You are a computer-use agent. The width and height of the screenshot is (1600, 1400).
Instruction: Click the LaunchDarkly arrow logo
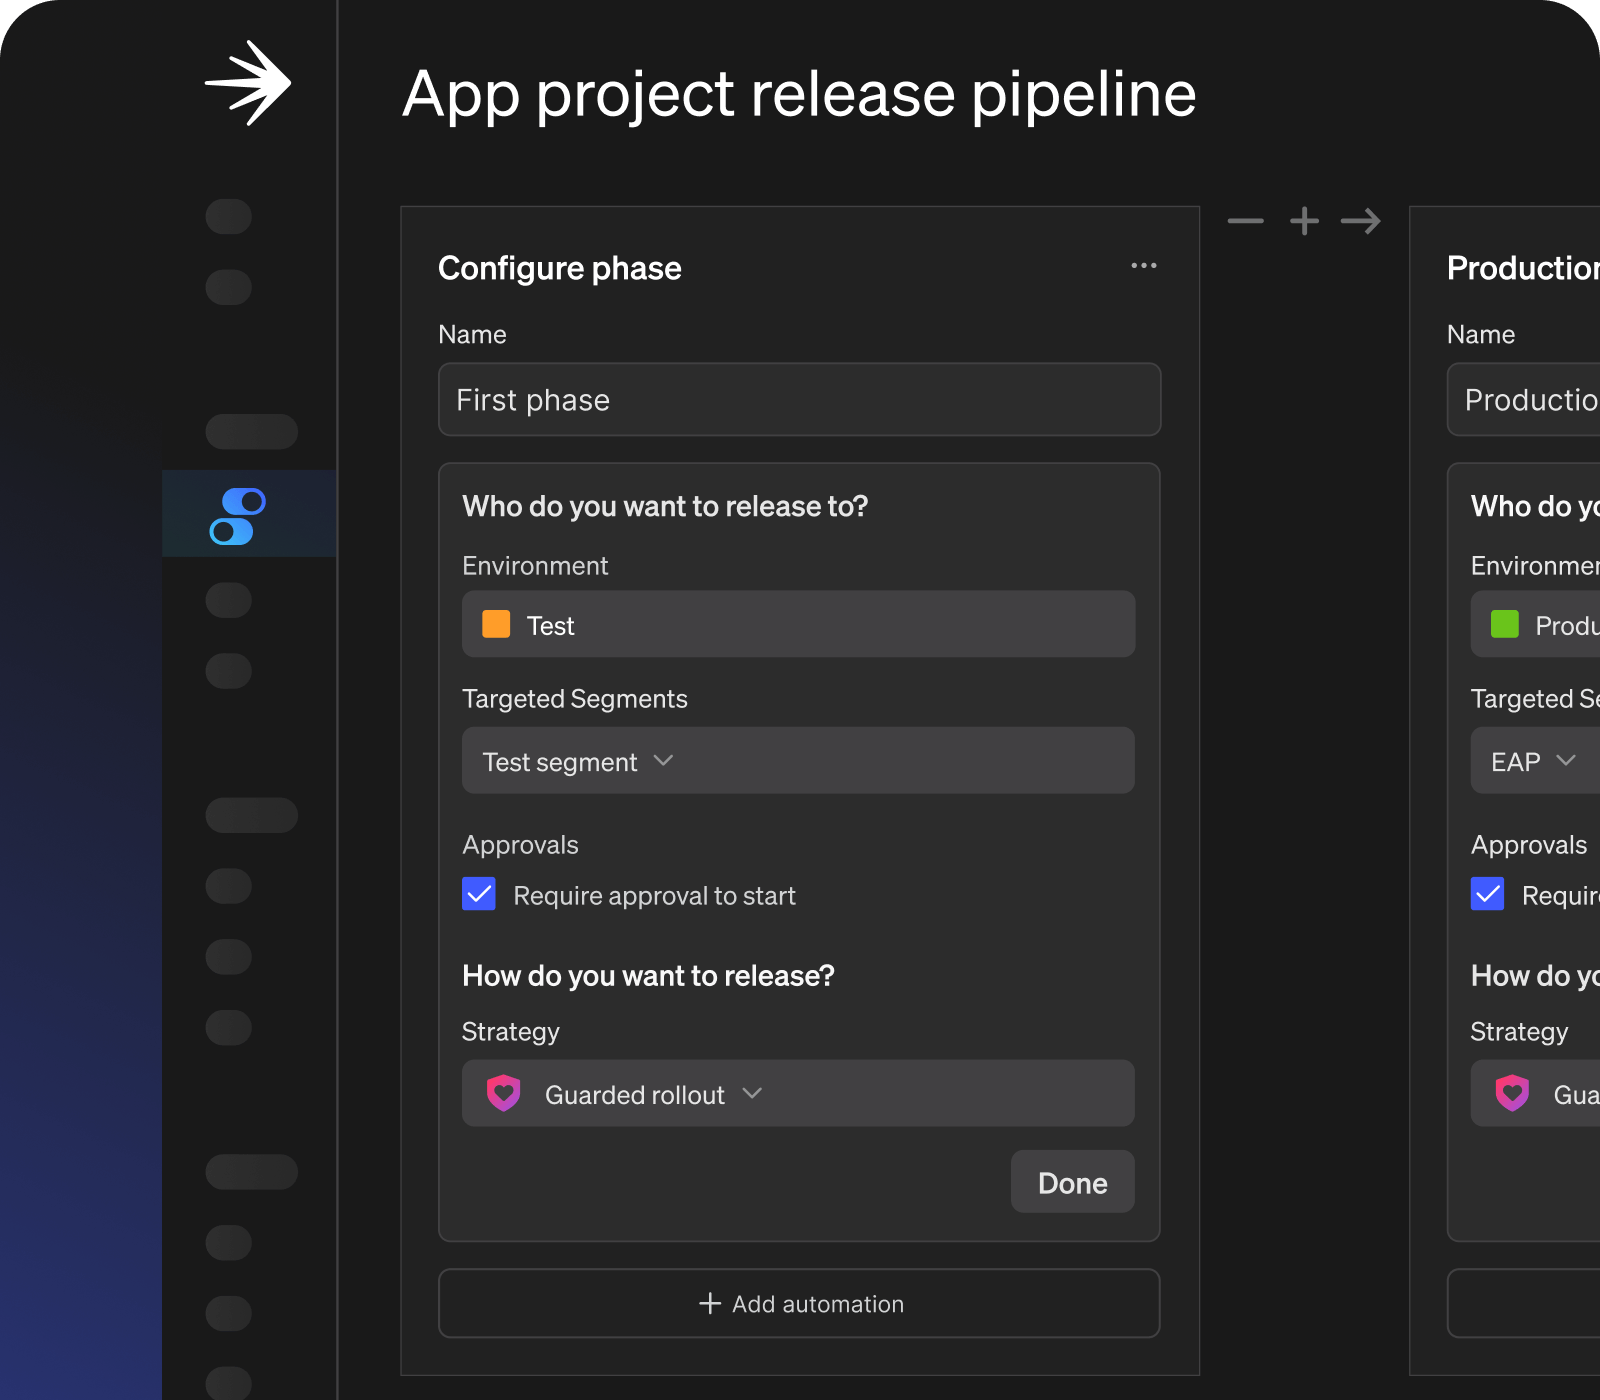click(x=248, y=83)
